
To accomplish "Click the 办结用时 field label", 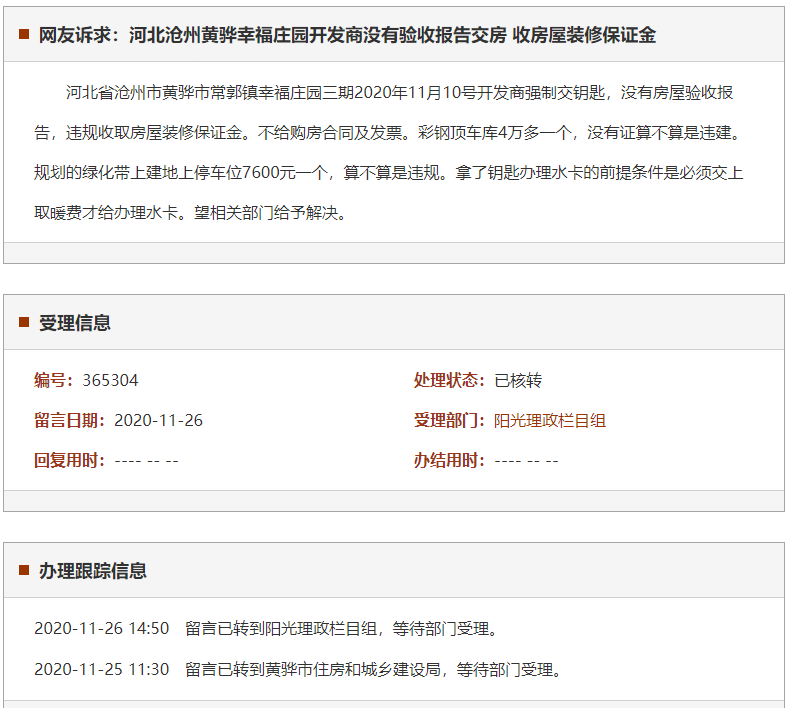I will coord(452,460).
